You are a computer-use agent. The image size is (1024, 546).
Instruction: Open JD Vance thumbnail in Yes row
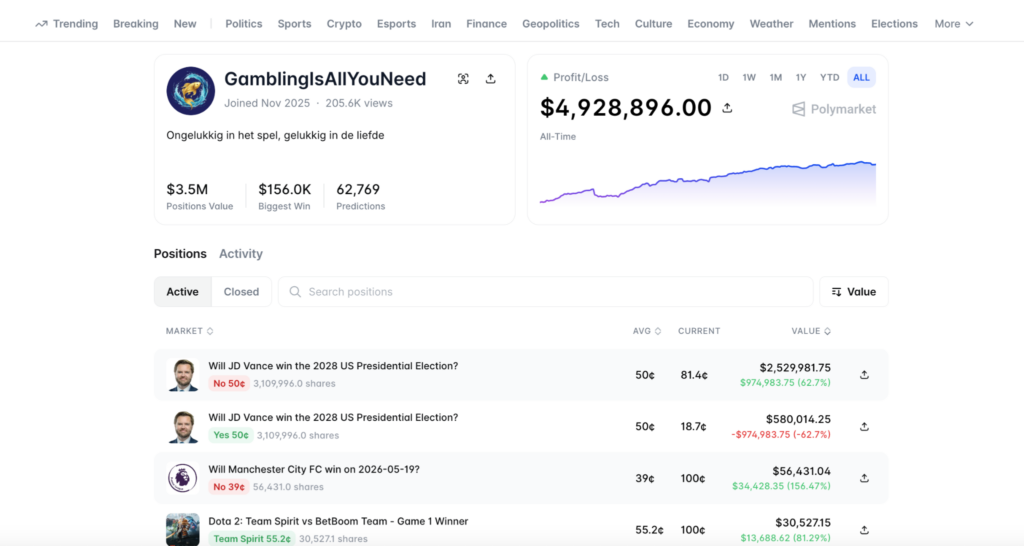point(183,426)
